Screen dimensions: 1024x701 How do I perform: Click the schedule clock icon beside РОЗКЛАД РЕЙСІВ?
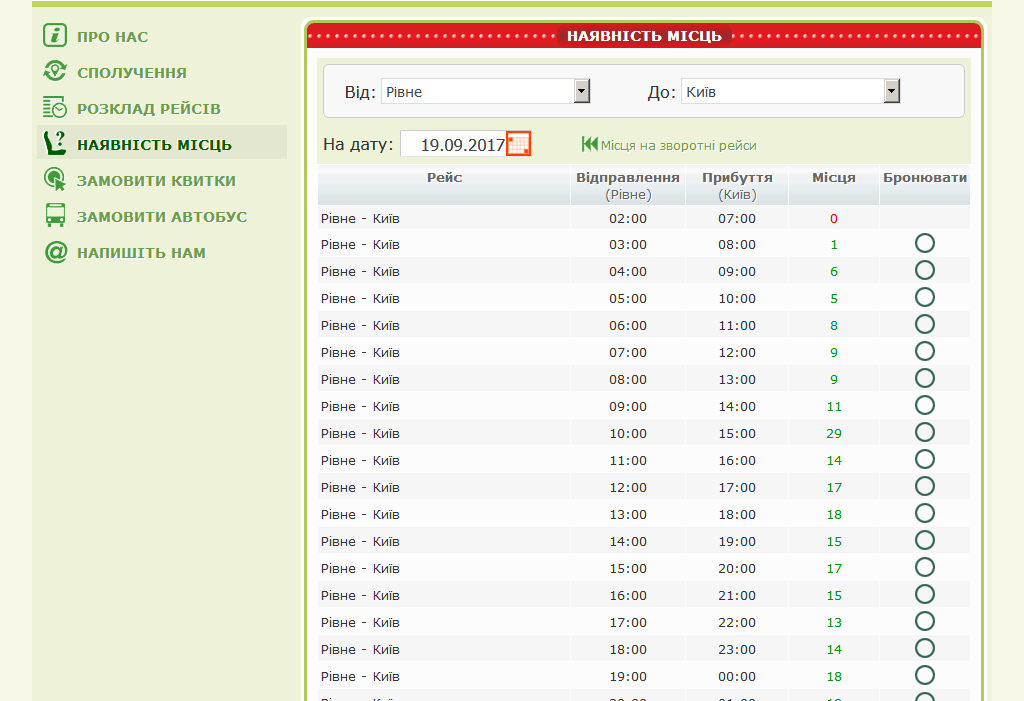point(55,107)
